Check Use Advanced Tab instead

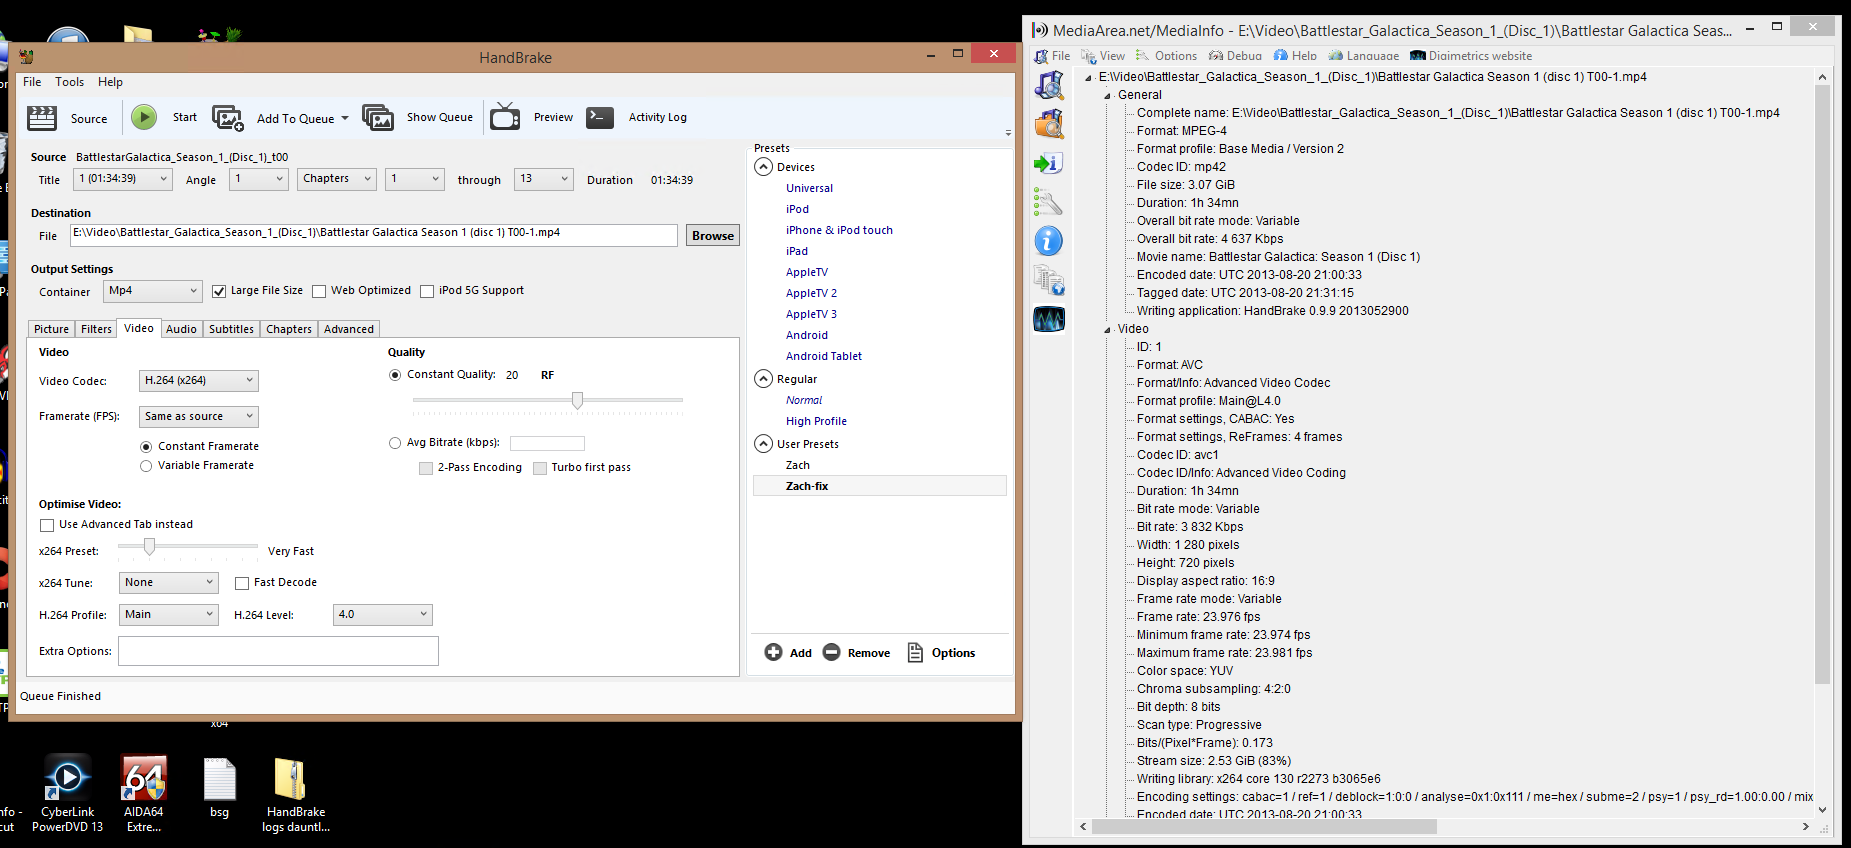(47, 525)
